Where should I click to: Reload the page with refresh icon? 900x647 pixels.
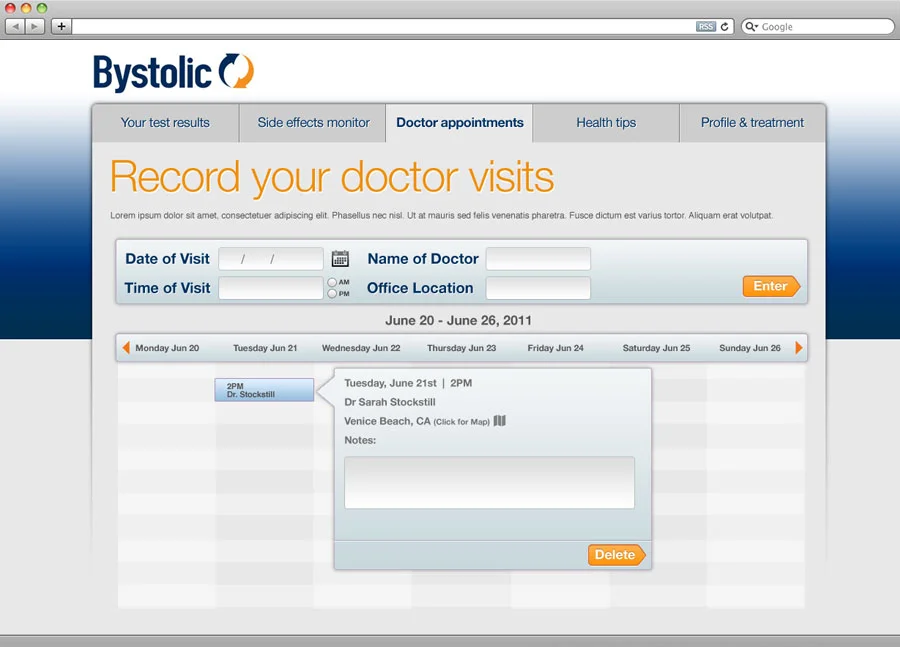[x=724, y=26]
